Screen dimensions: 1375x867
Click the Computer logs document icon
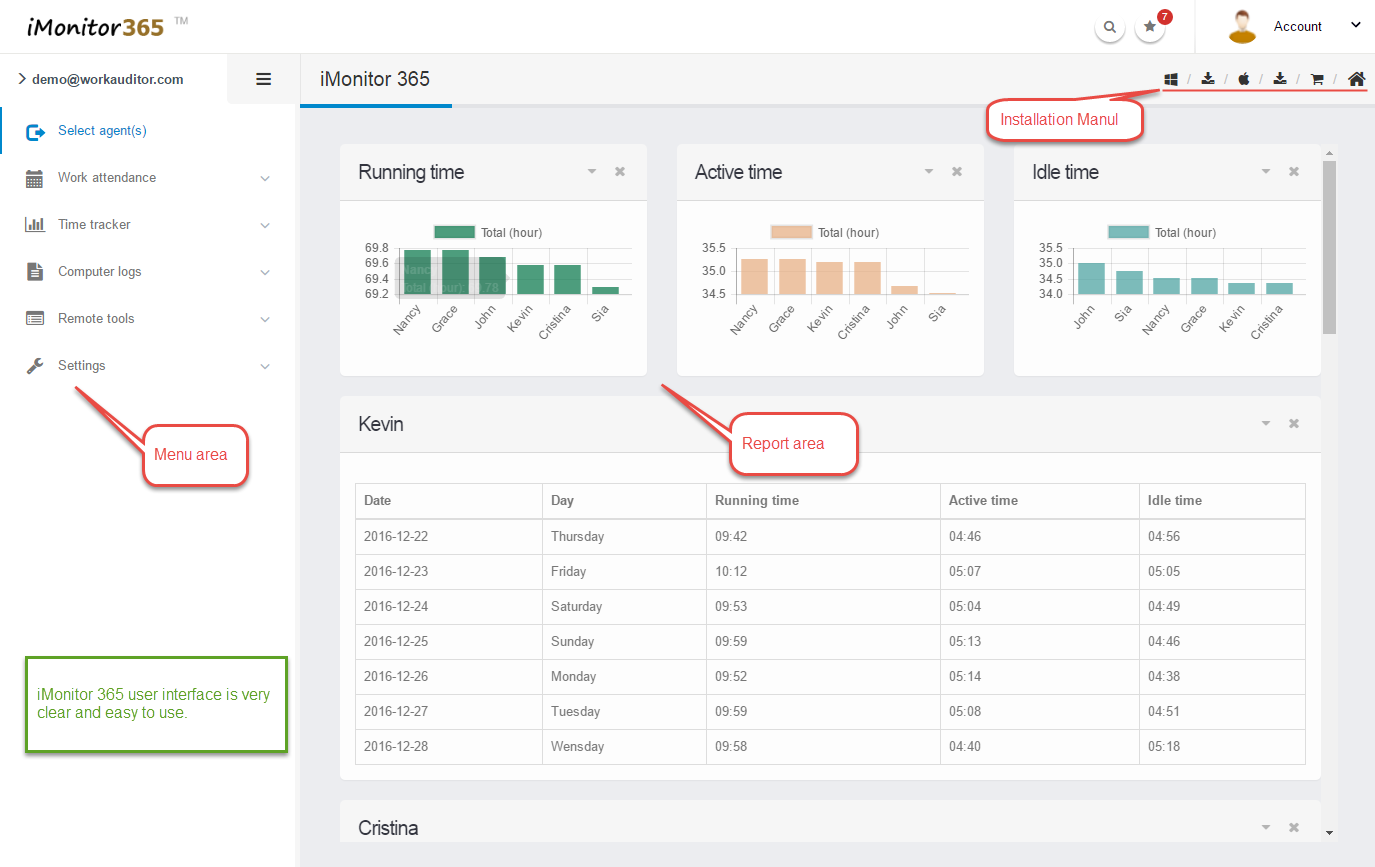[x=35, y=272]
